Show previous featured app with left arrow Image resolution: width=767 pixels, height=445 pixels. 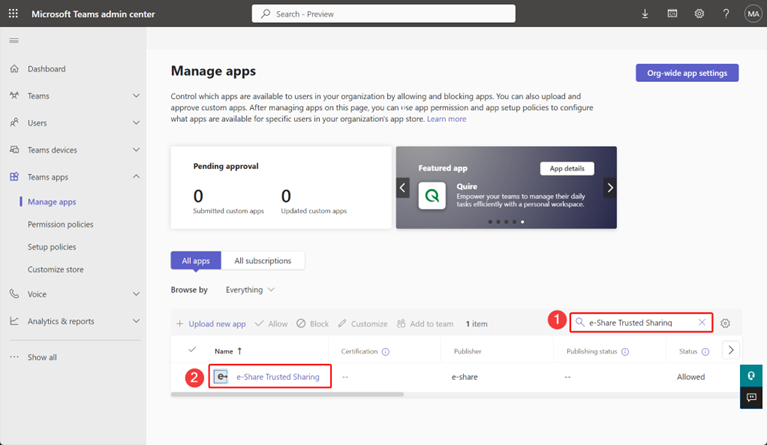click(x=403, y=188)
